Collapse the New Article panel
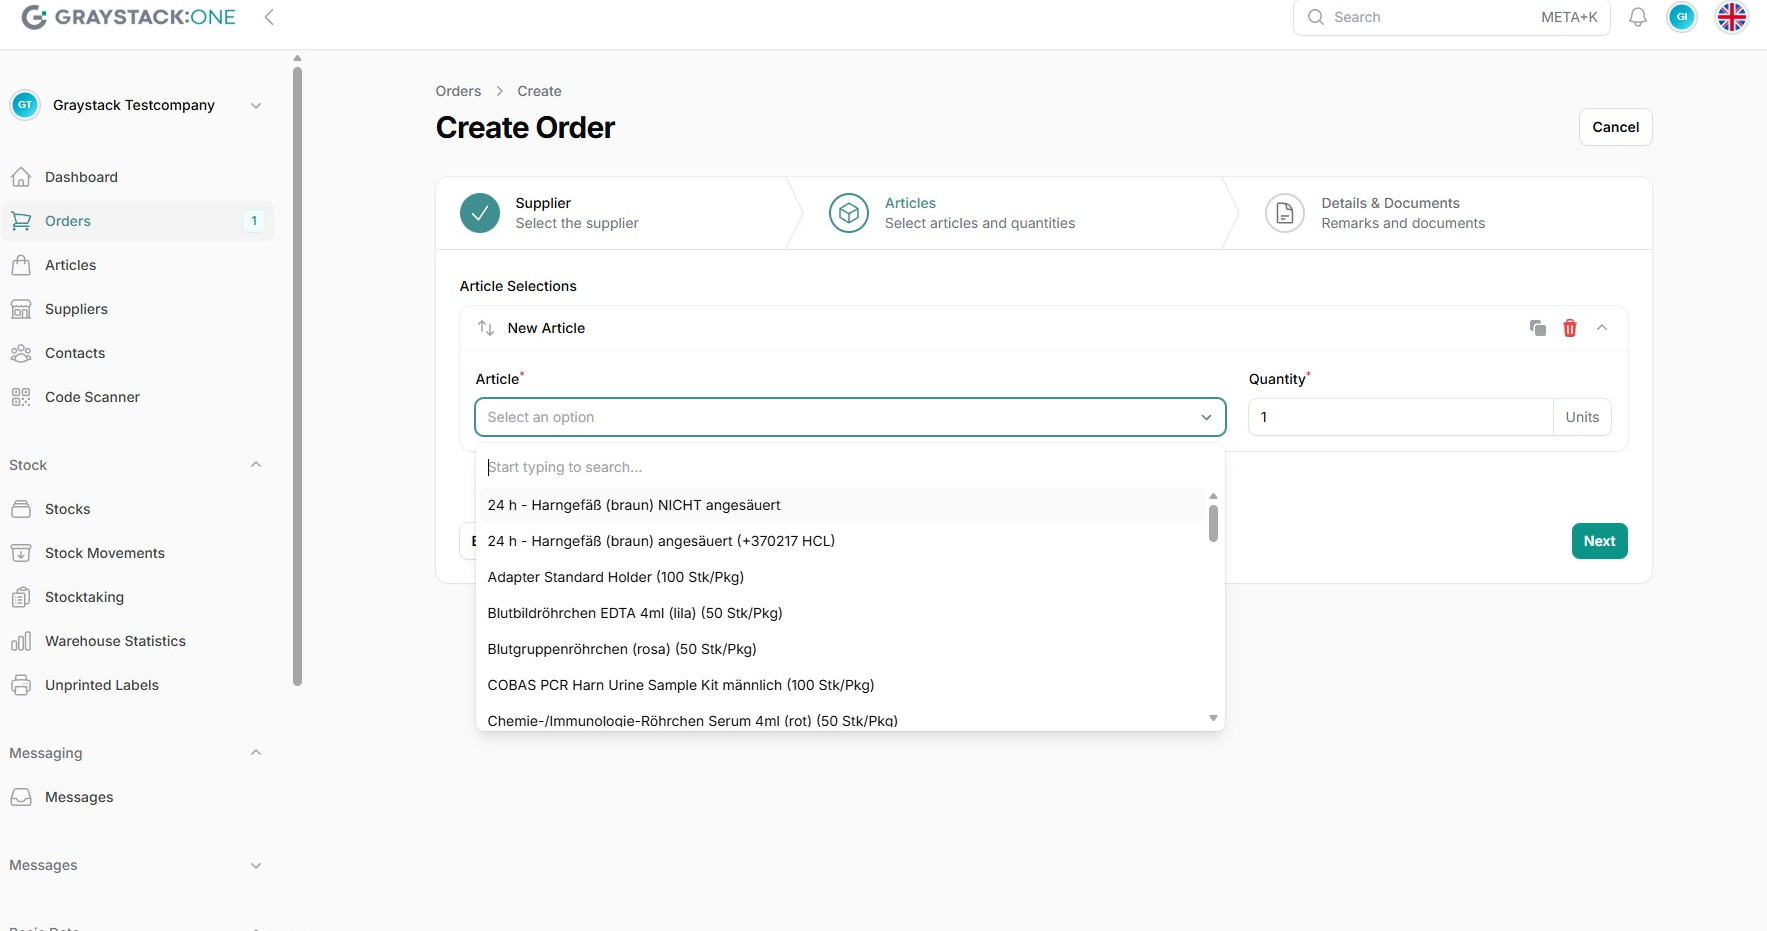The image size is (1767, 931). point(1602,328)
